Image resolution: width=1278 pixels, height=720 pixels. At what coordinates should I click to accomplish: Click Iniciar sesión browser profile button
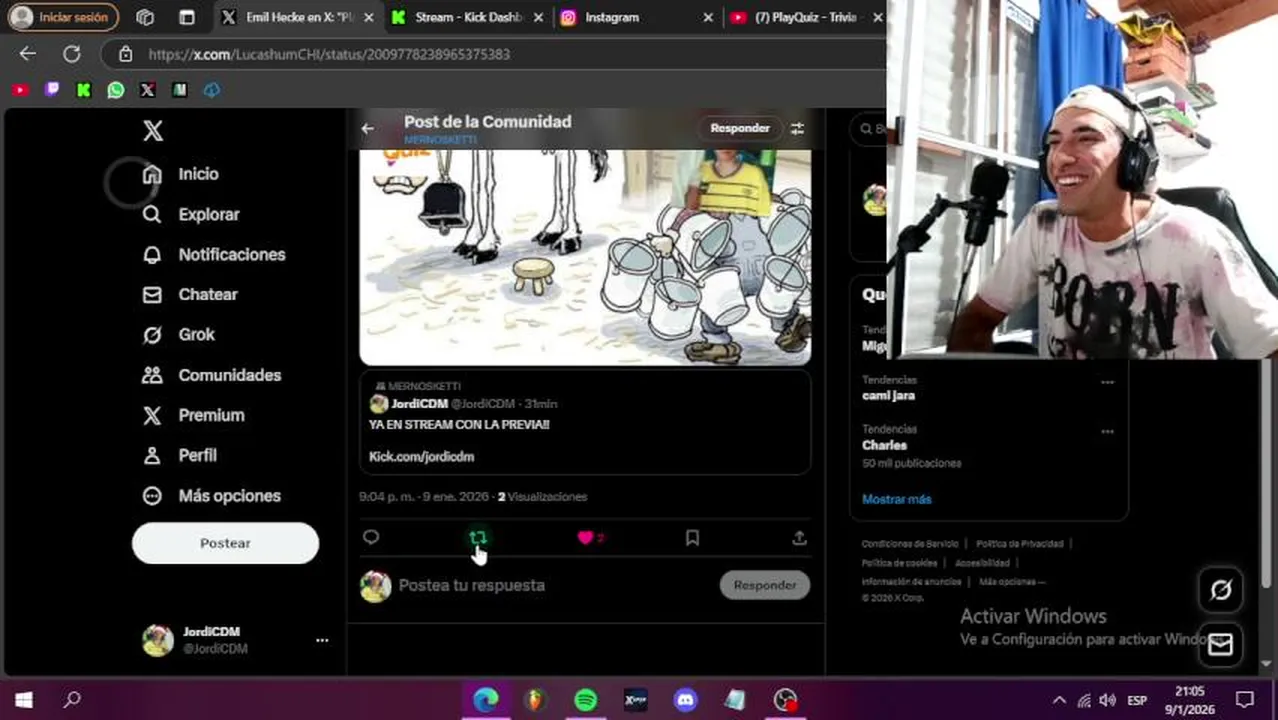click(62, 17)
